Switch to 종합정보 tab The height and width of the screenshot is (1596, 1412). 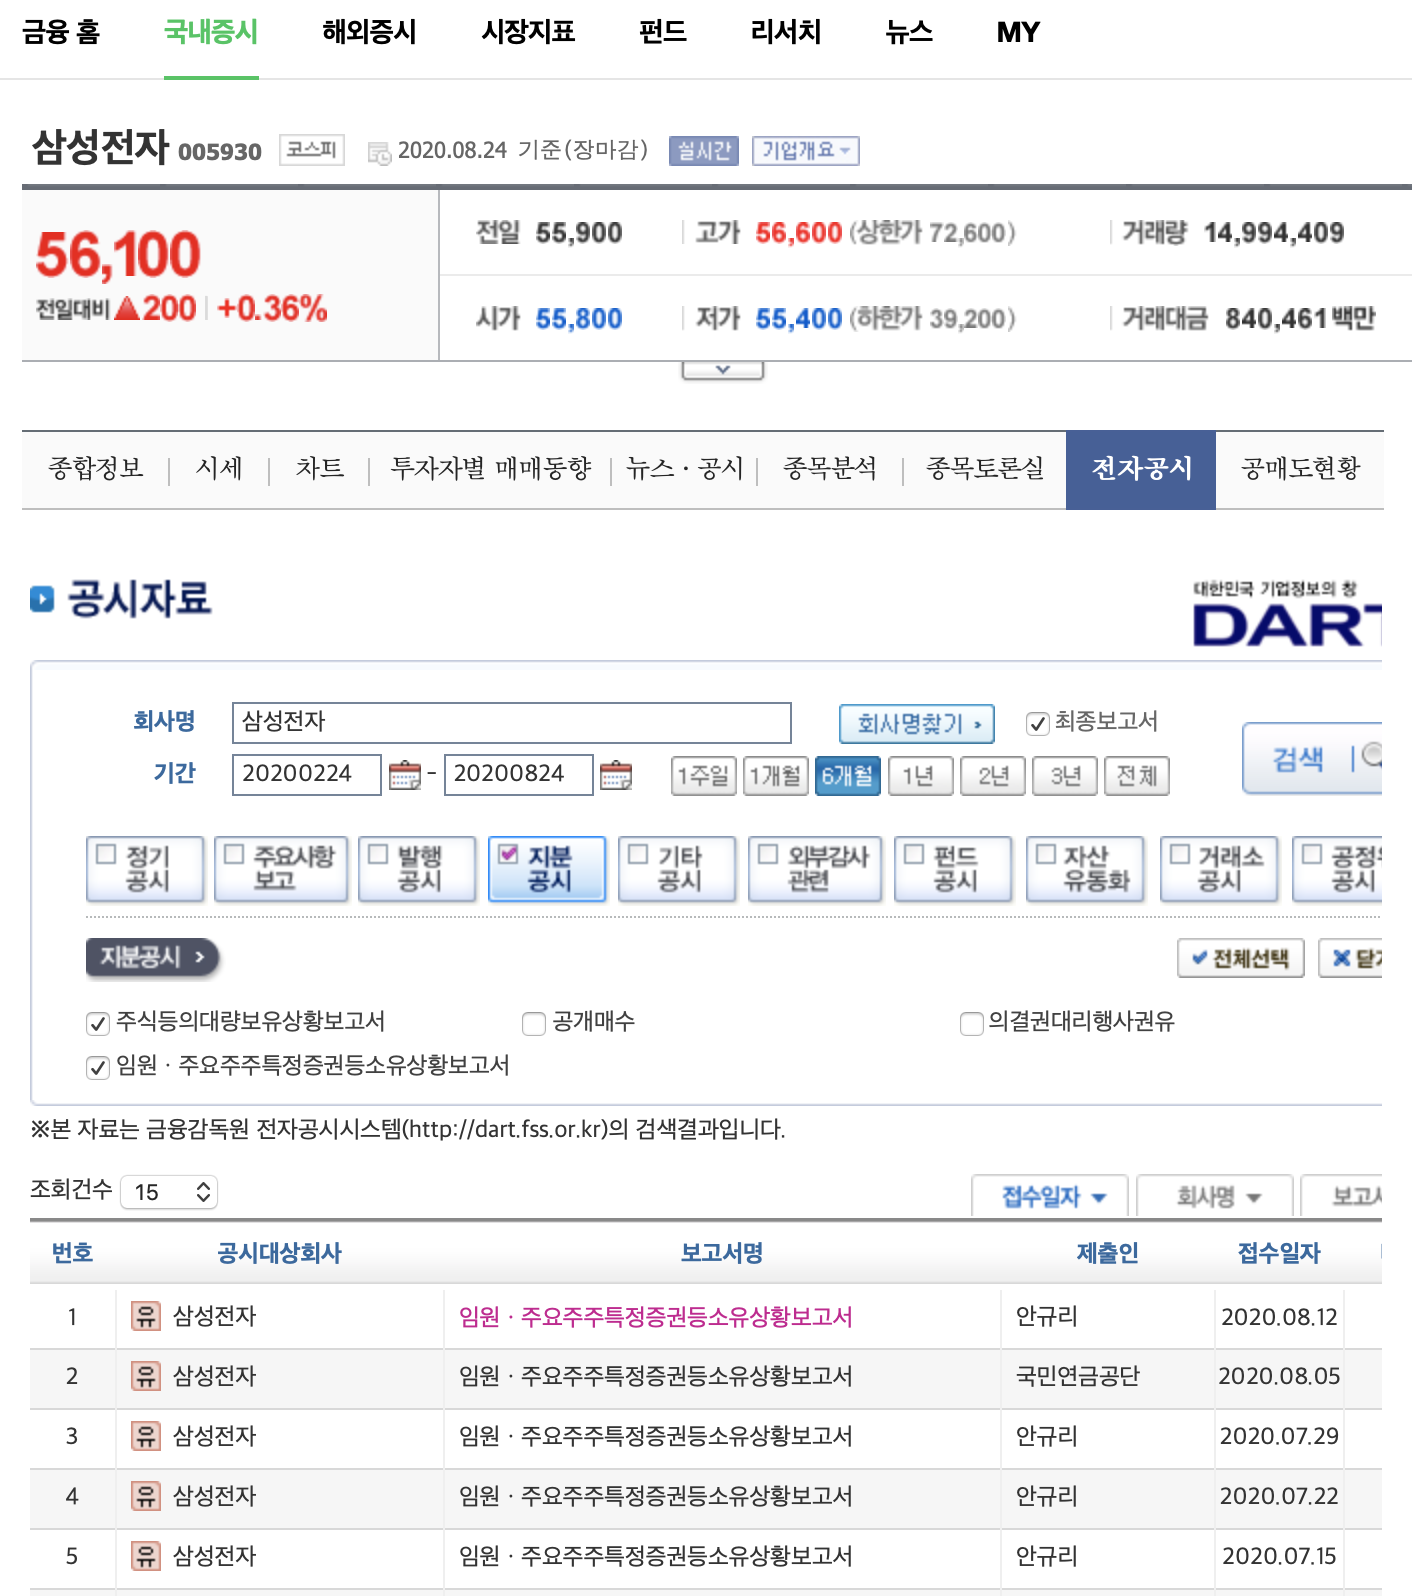coord(96,468)
